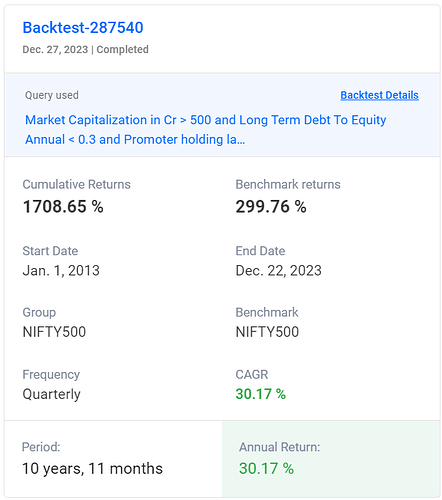Select the Benchmark value NIFTY500
The height and width of the screenshot is (500, 442).
pos(267,332)
